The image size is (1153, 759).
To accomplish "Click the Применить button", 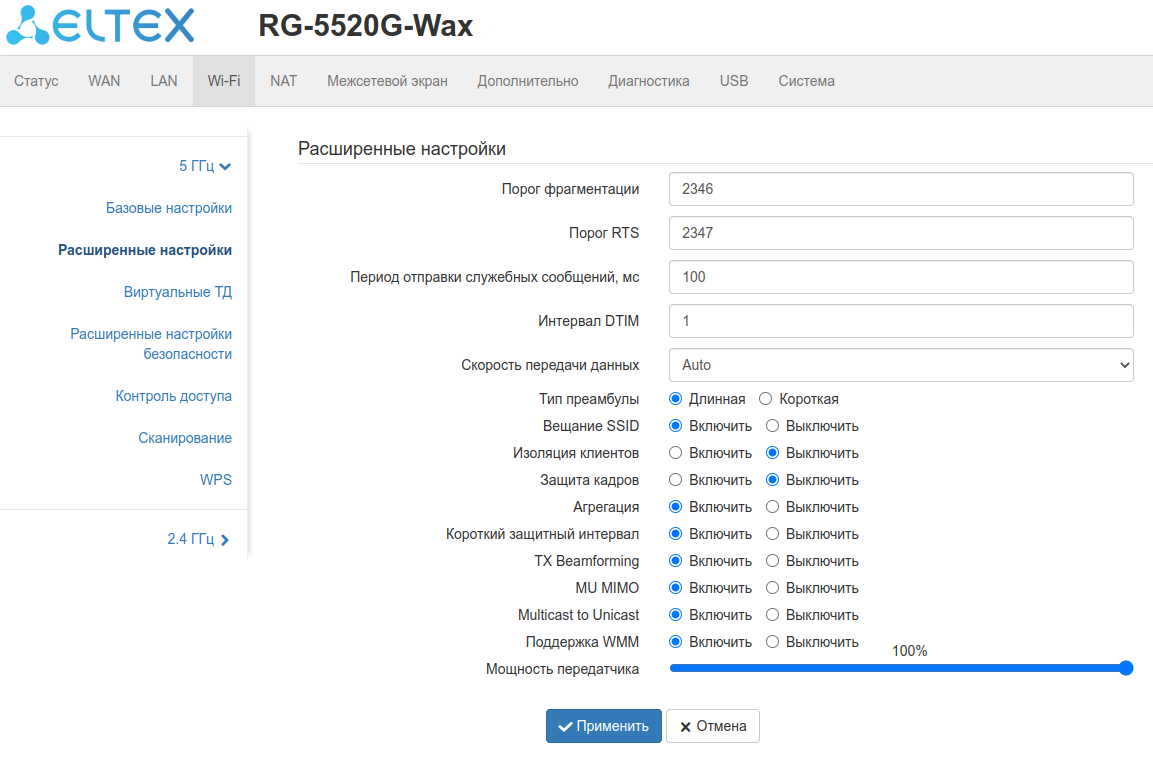I will pos(604,726).
